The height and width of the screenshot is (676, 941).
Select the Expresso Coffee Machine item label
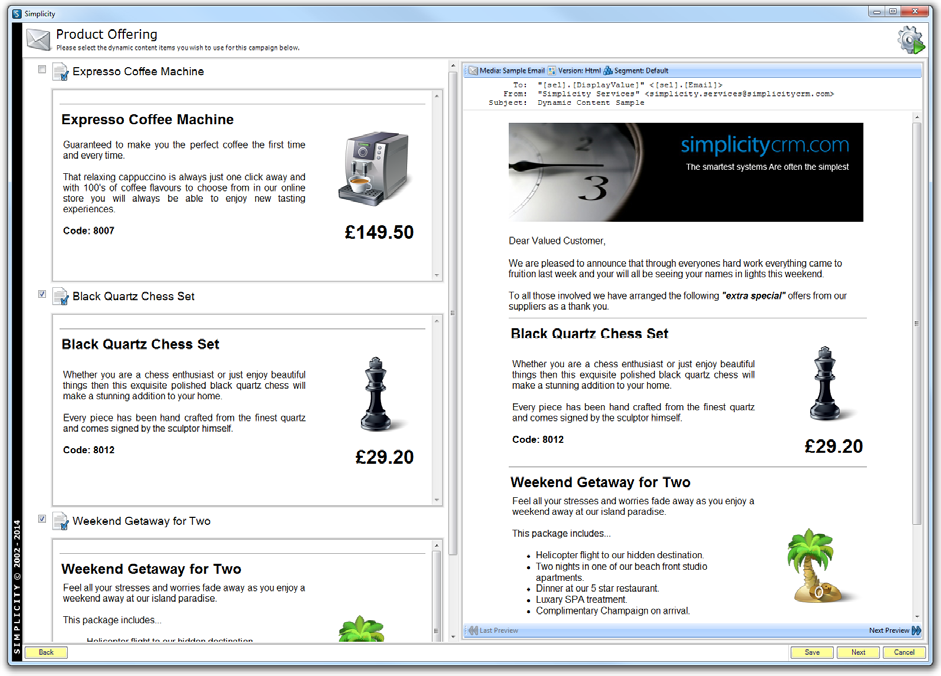138,71
